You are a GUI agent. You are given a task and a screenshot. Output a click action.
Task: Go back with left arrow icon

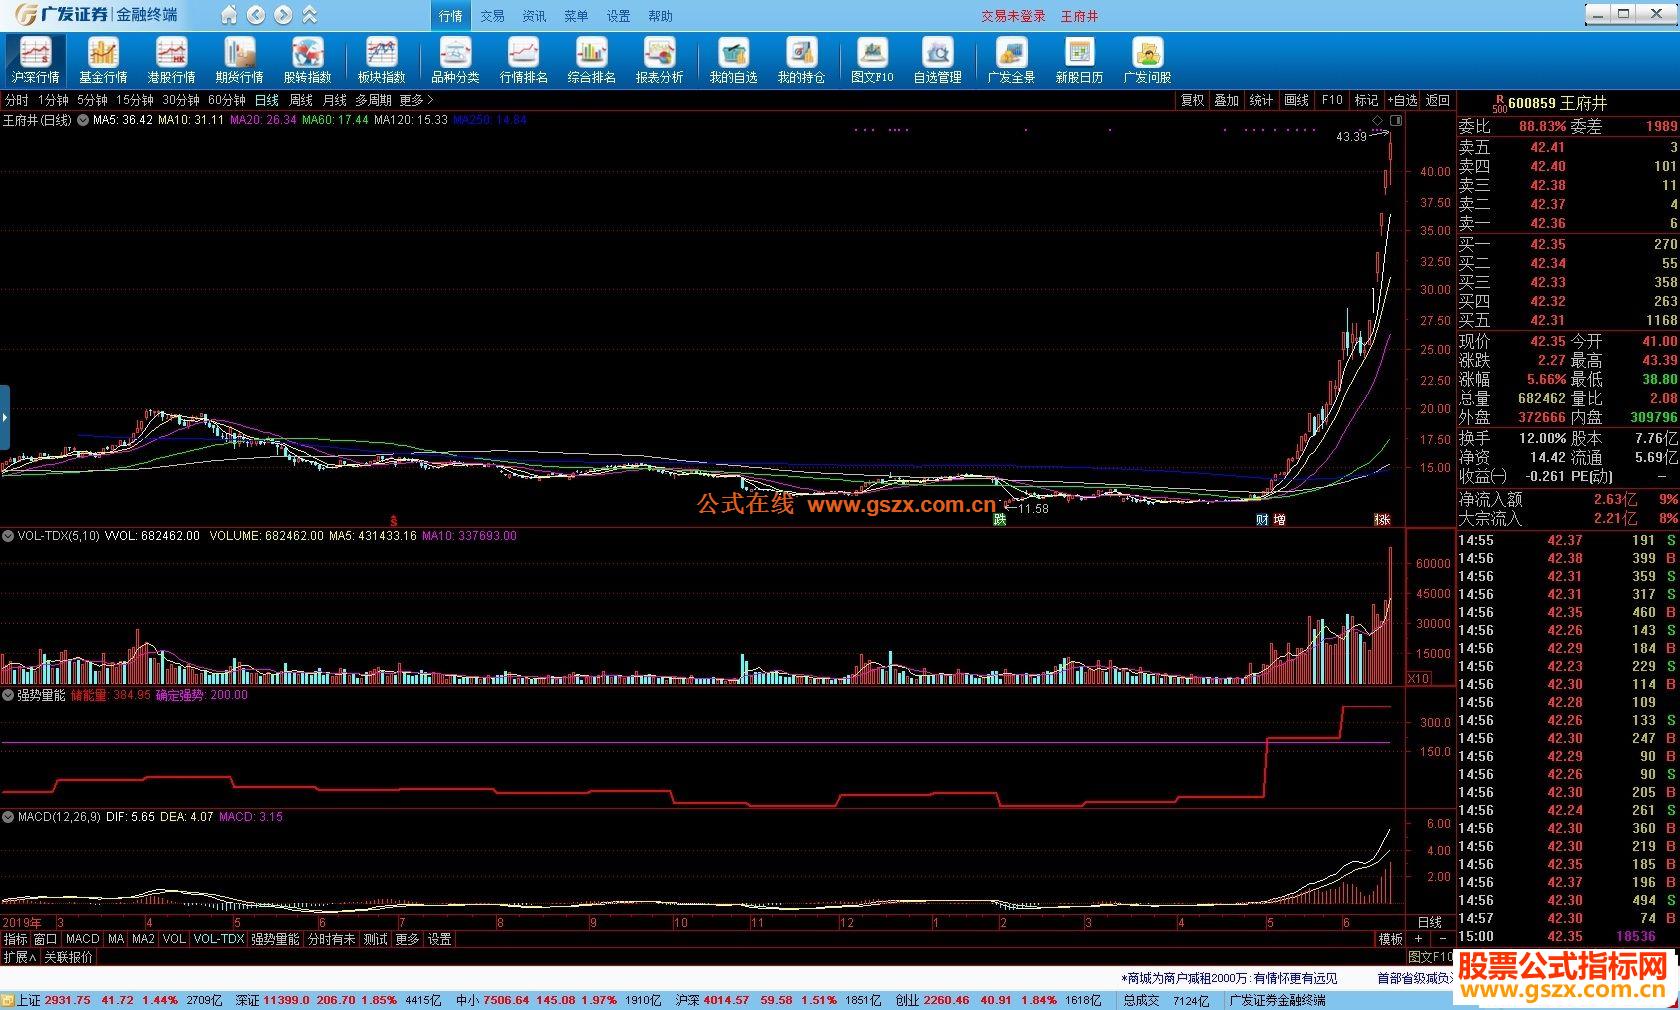[256, 15]
